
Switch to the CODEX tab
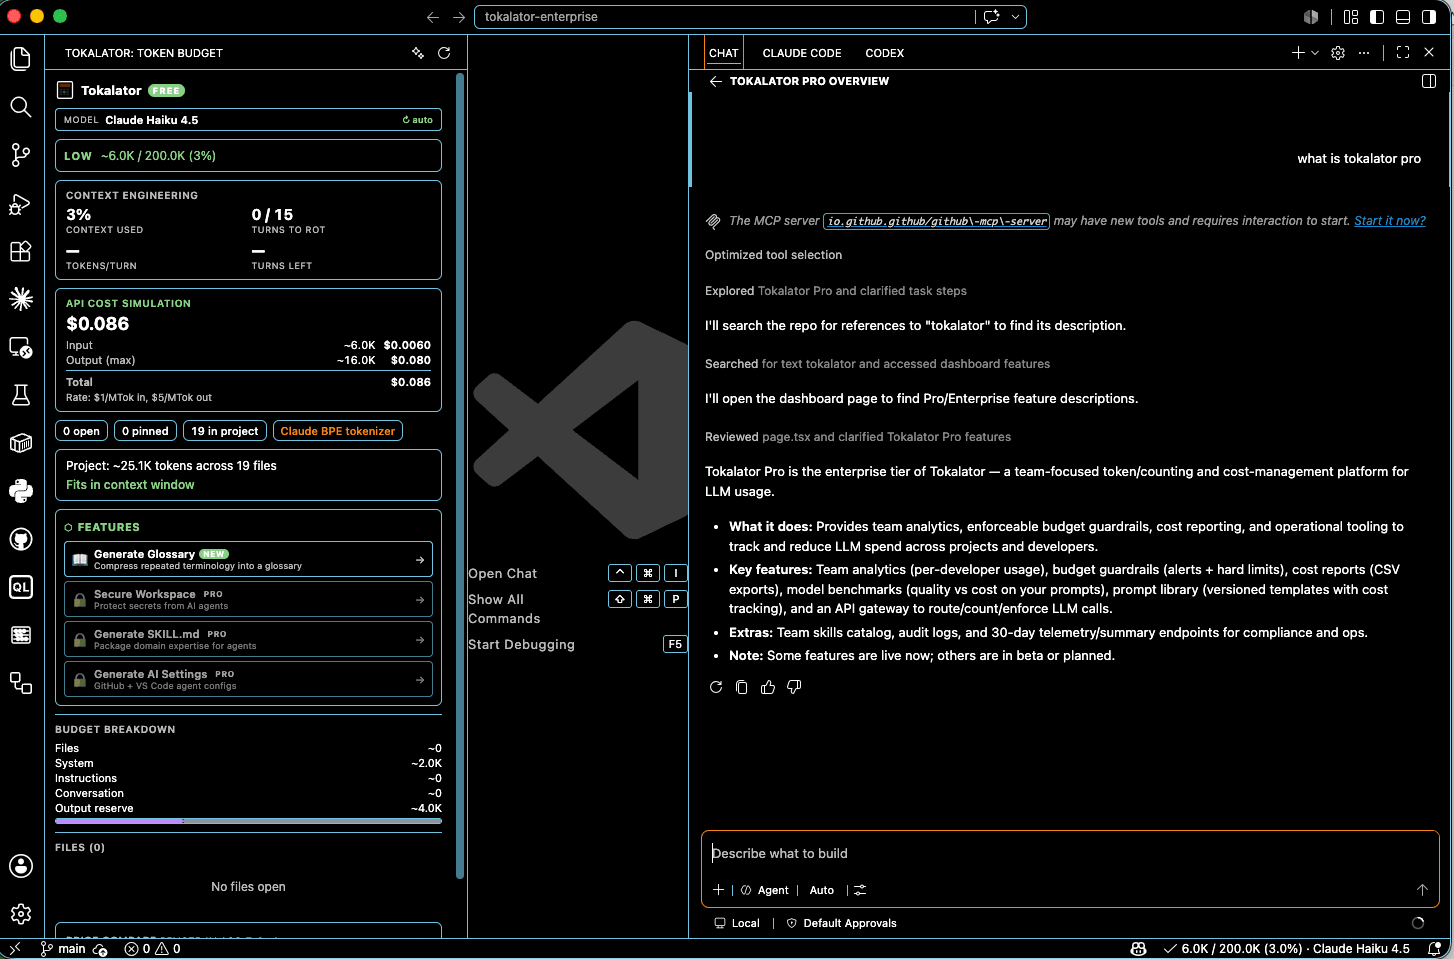(884, 53)
